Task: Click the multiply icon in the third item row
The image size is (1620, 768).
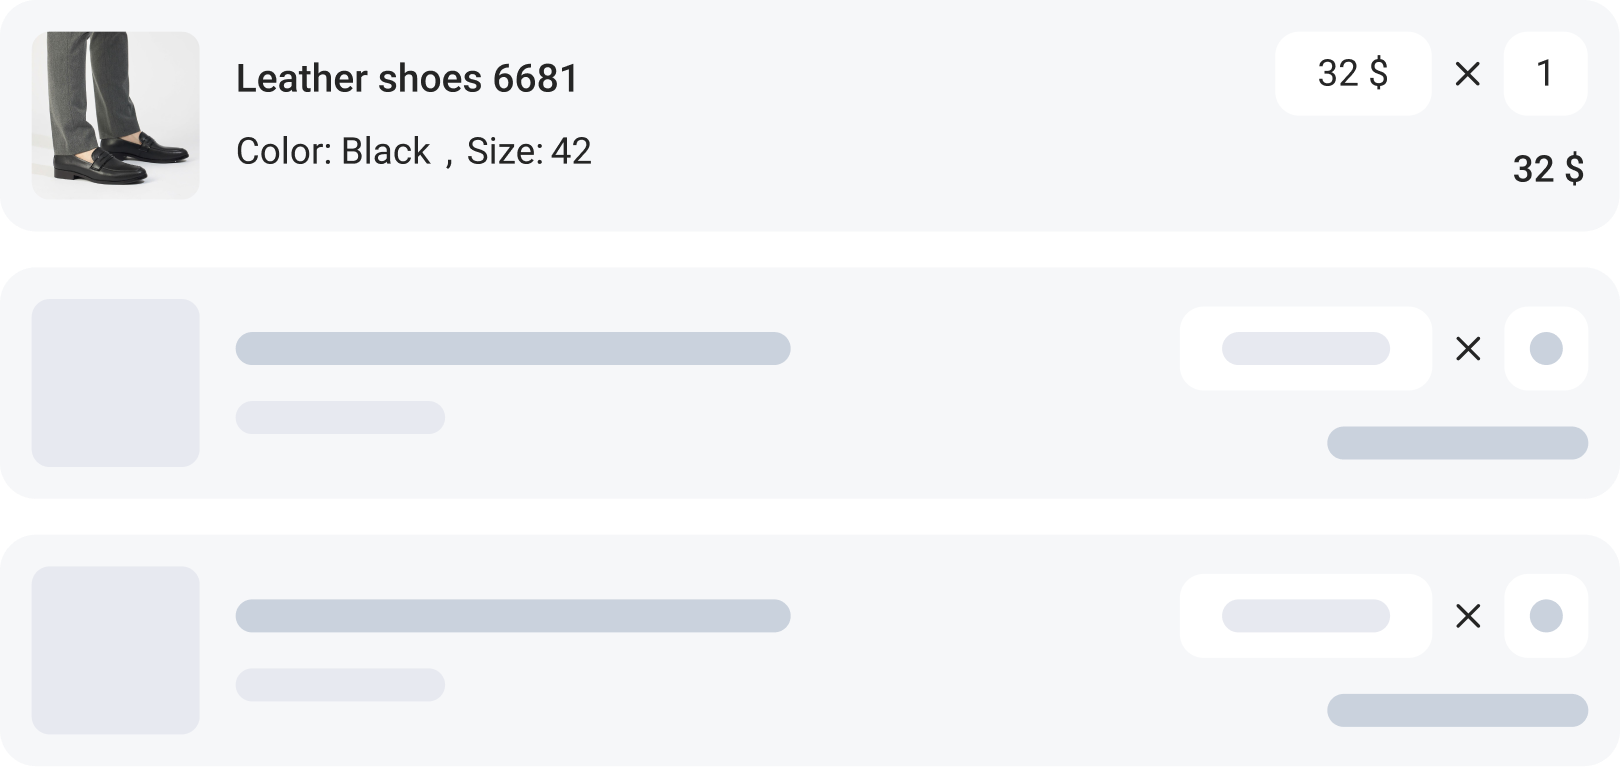Action: click(1467, 616)
